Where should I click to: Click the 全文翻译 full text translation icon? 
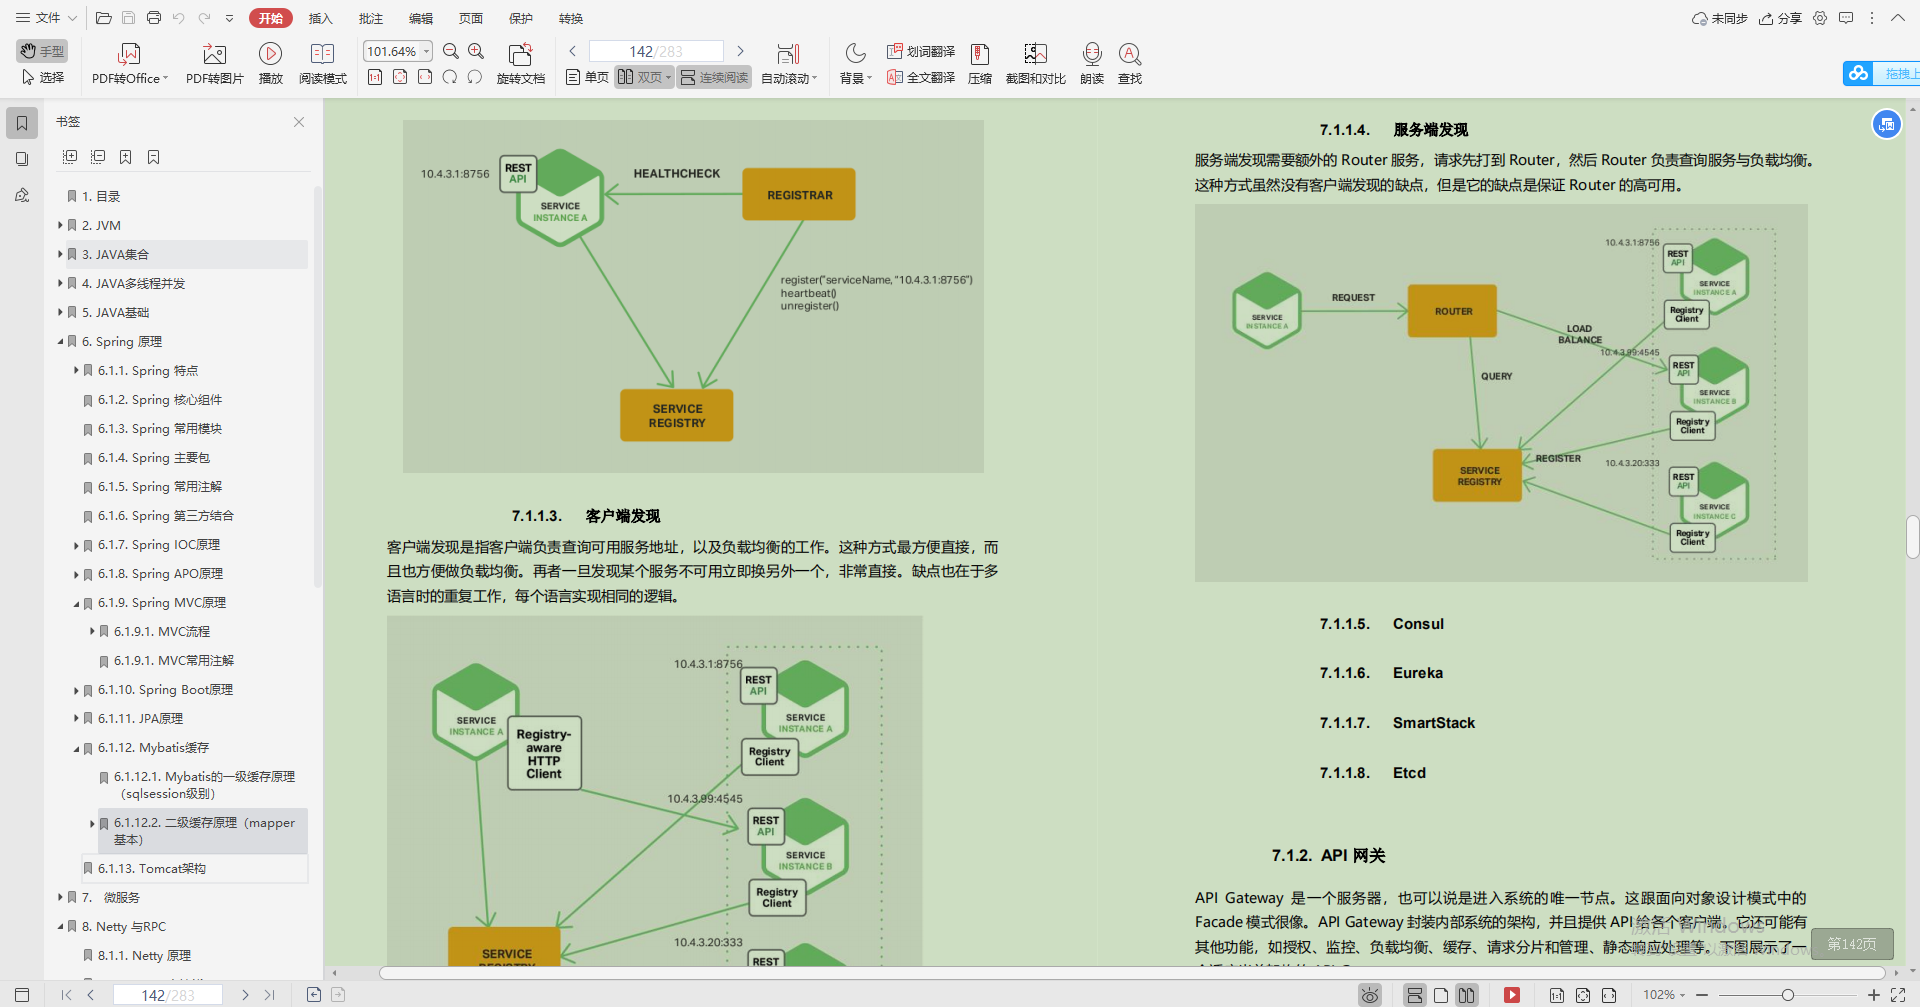pyautogui.click(x=895, y=77)
